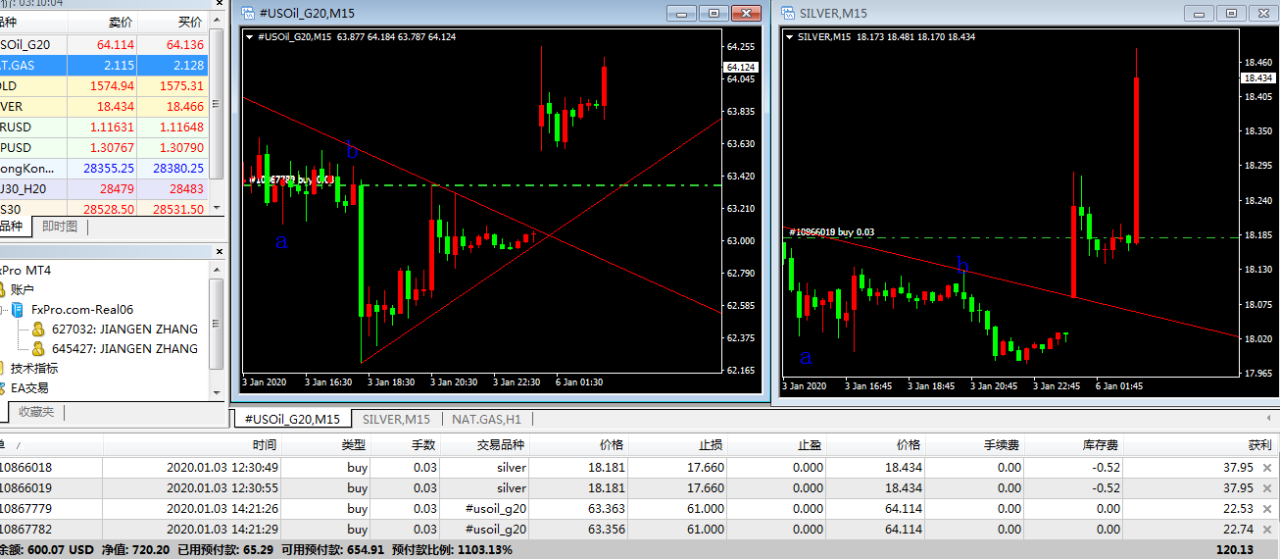Click account icon for 627032 JIANGEN ZHANG
Screen dimensions: 1280x559
pyautogui.click(x=39, y=329)
